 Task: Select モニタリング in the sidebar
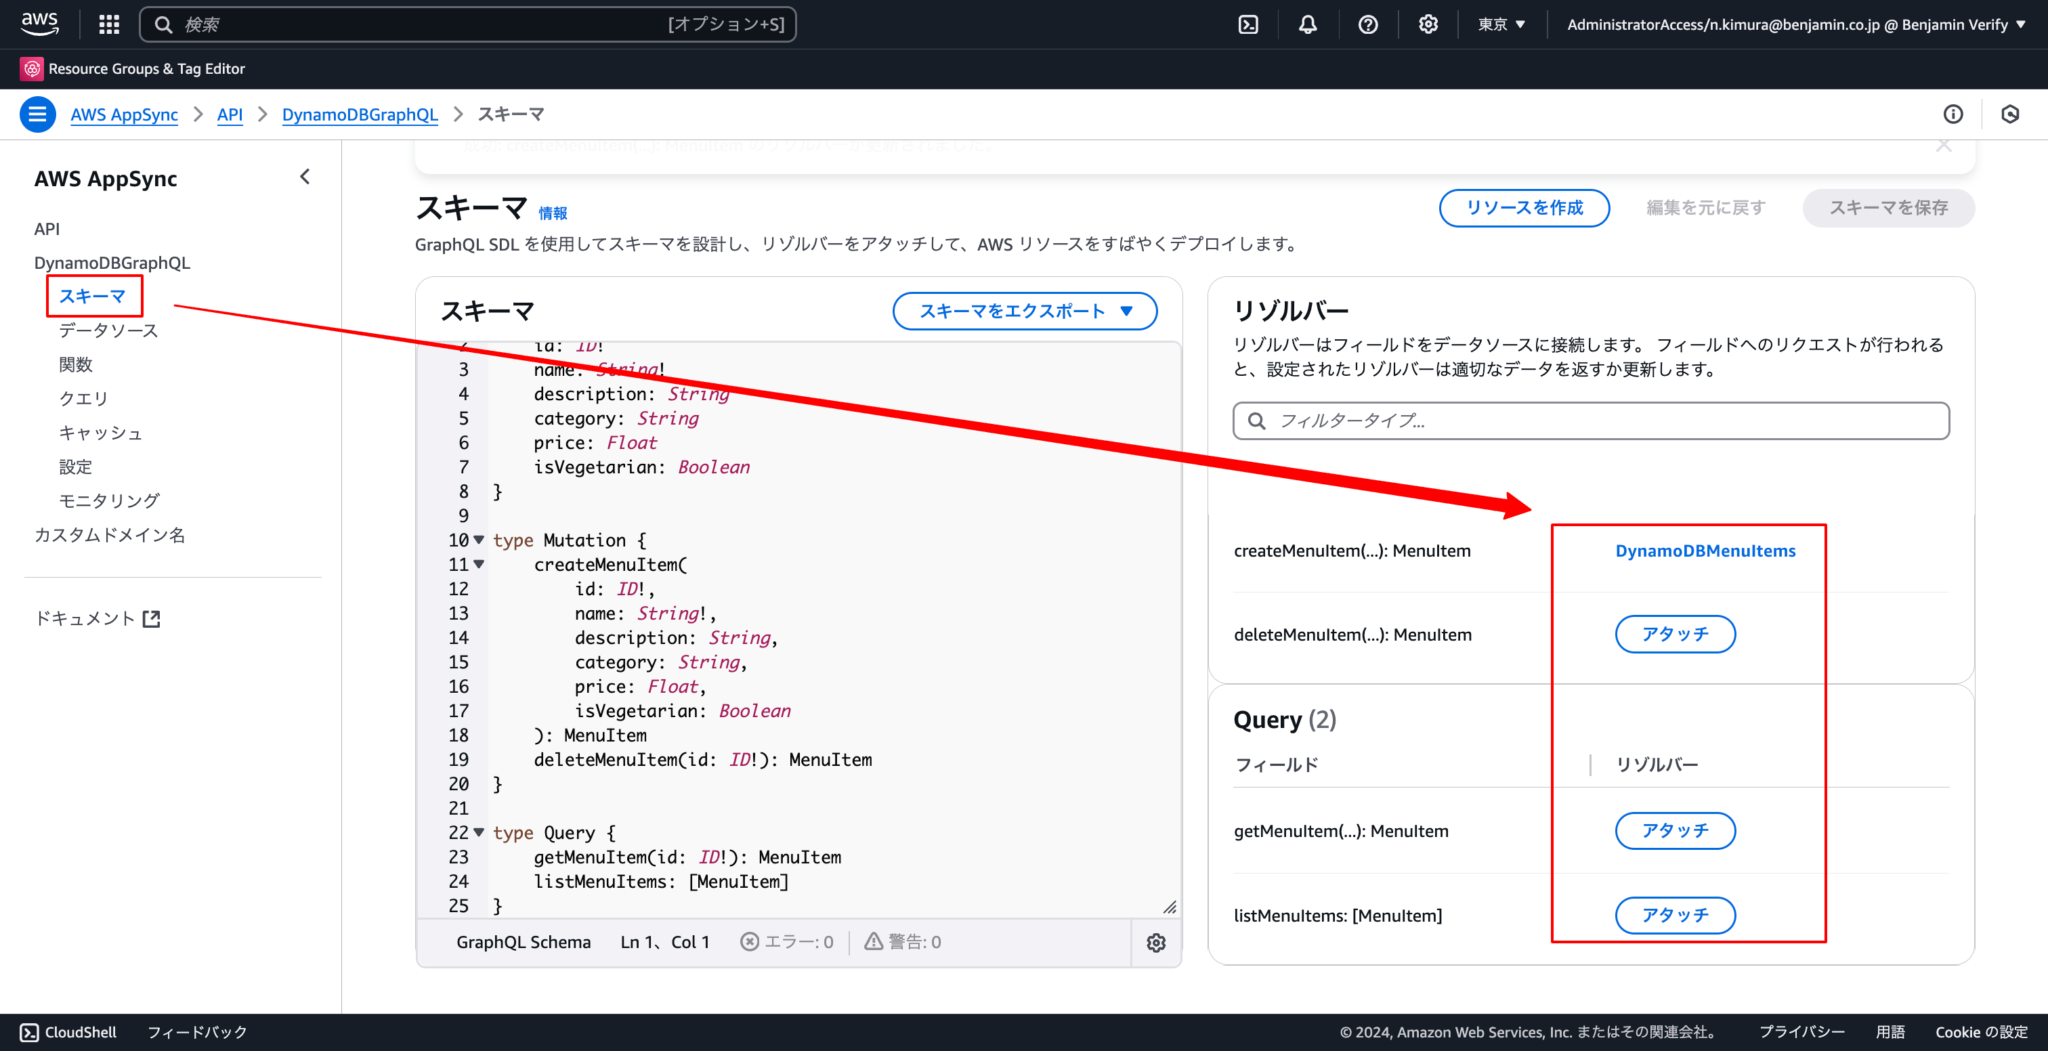107,500
